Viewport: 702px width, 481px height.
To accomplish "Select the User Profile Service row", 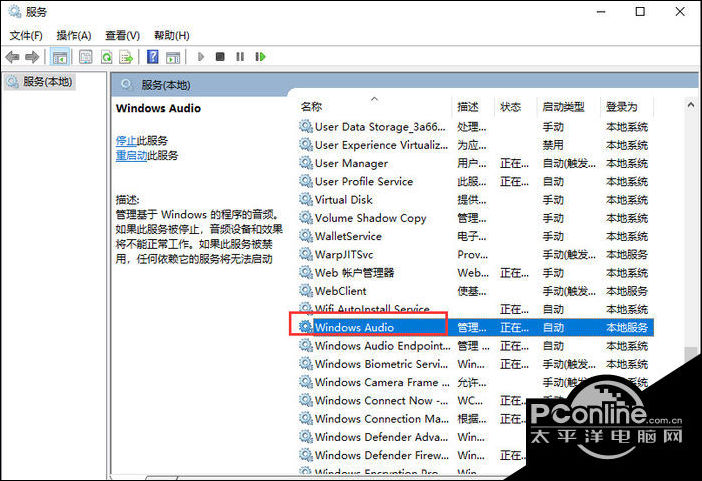I will click(475, 182).
